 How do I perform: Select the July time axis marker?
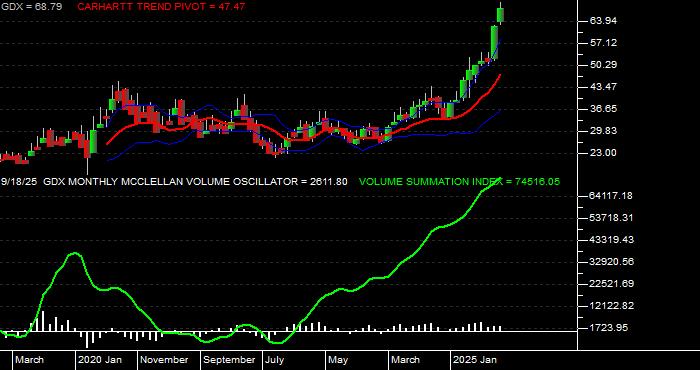275,360
